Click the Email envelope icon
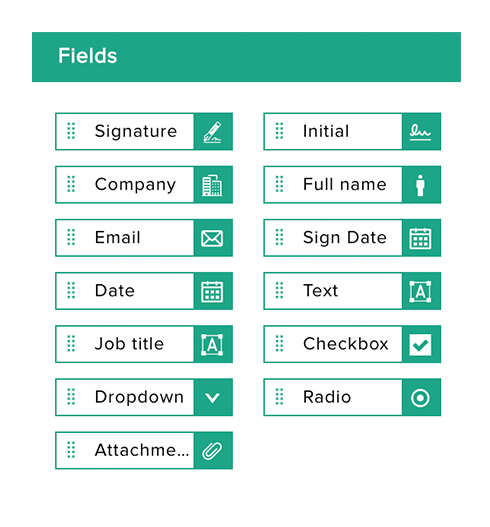The image size is (490, 527). tap(212, 238)
